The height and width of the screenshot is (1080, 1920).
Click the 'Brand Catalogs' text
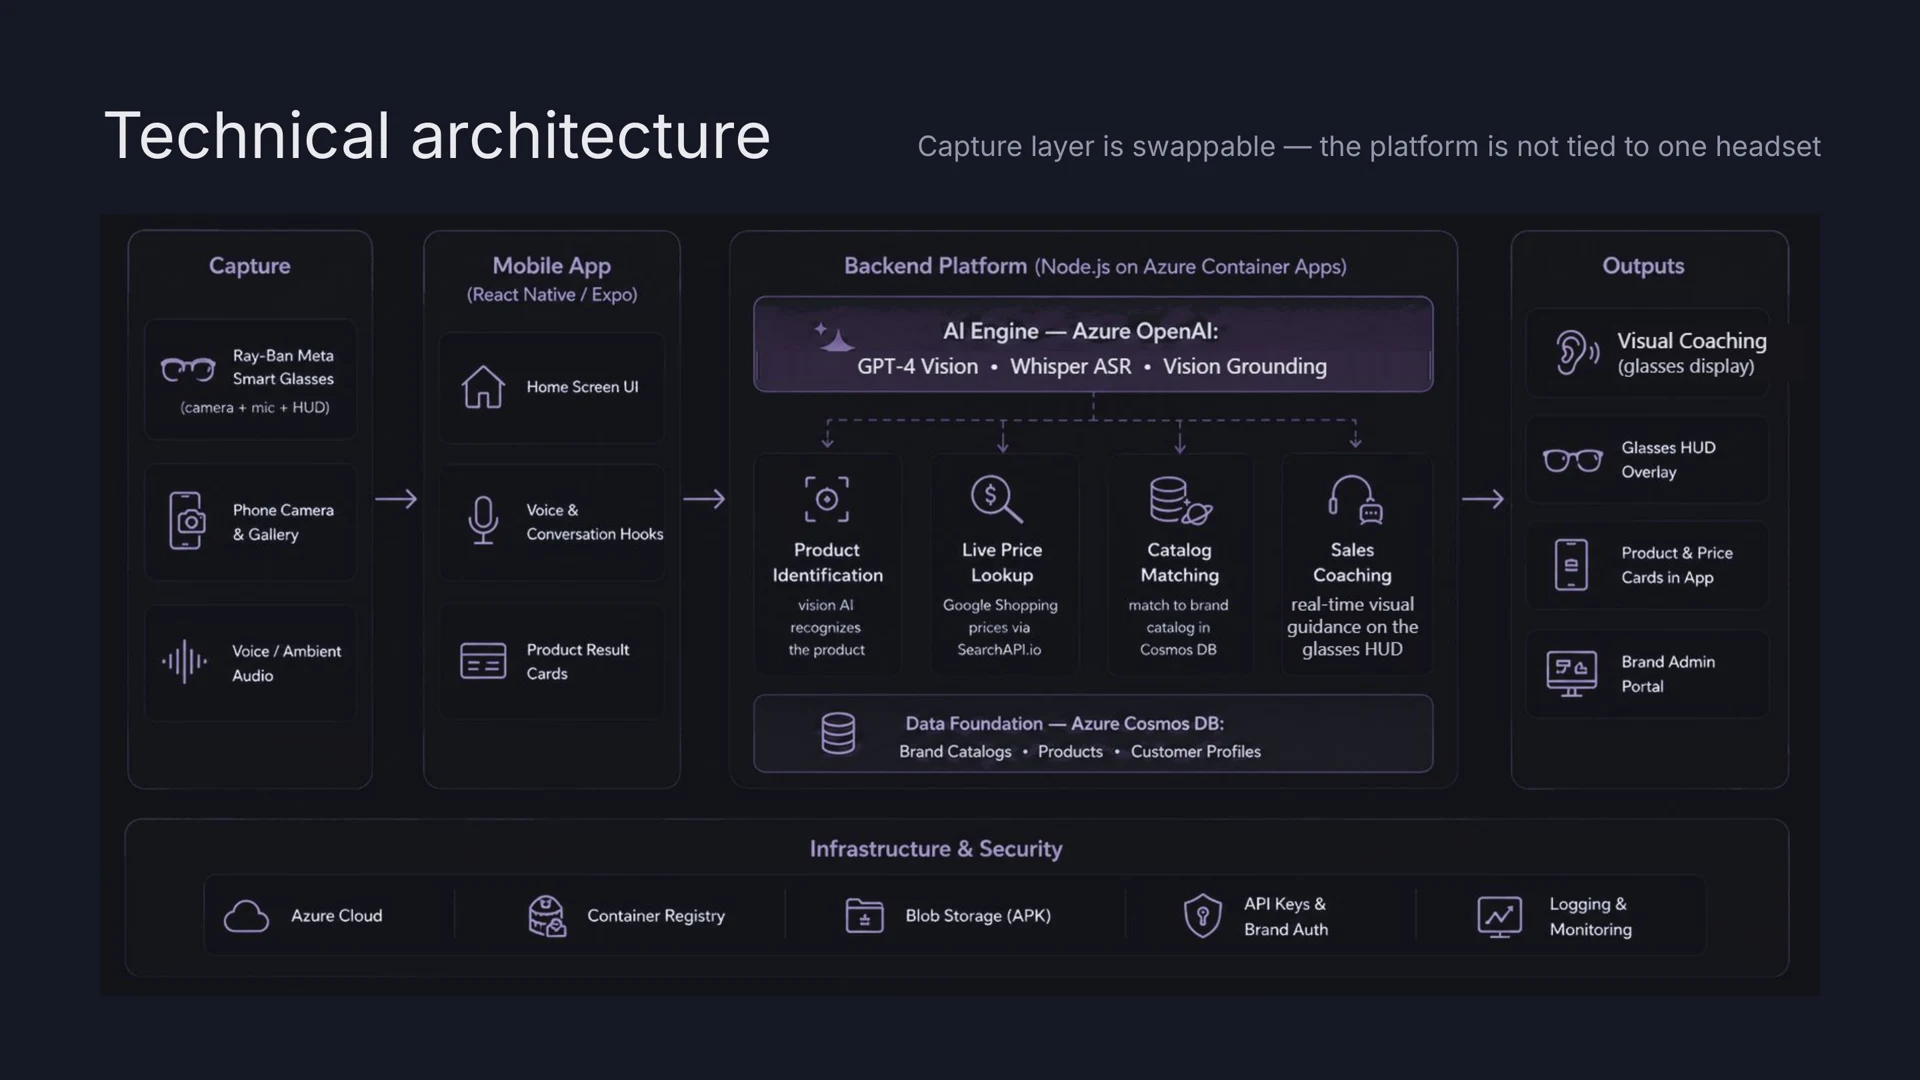pos(955,752)
